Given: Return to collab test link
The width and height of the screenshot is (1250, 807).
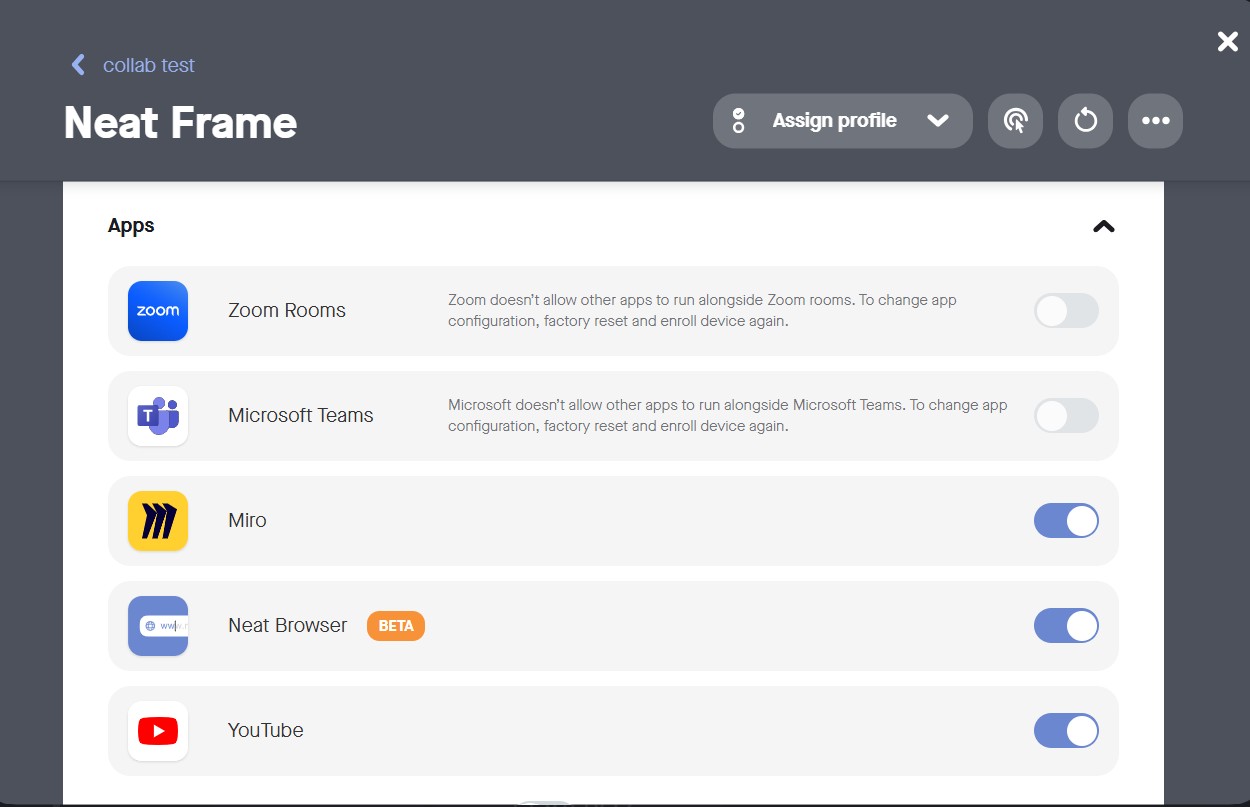Looking at the screenshot, I should pyautogui.click(x=149, y=65).
